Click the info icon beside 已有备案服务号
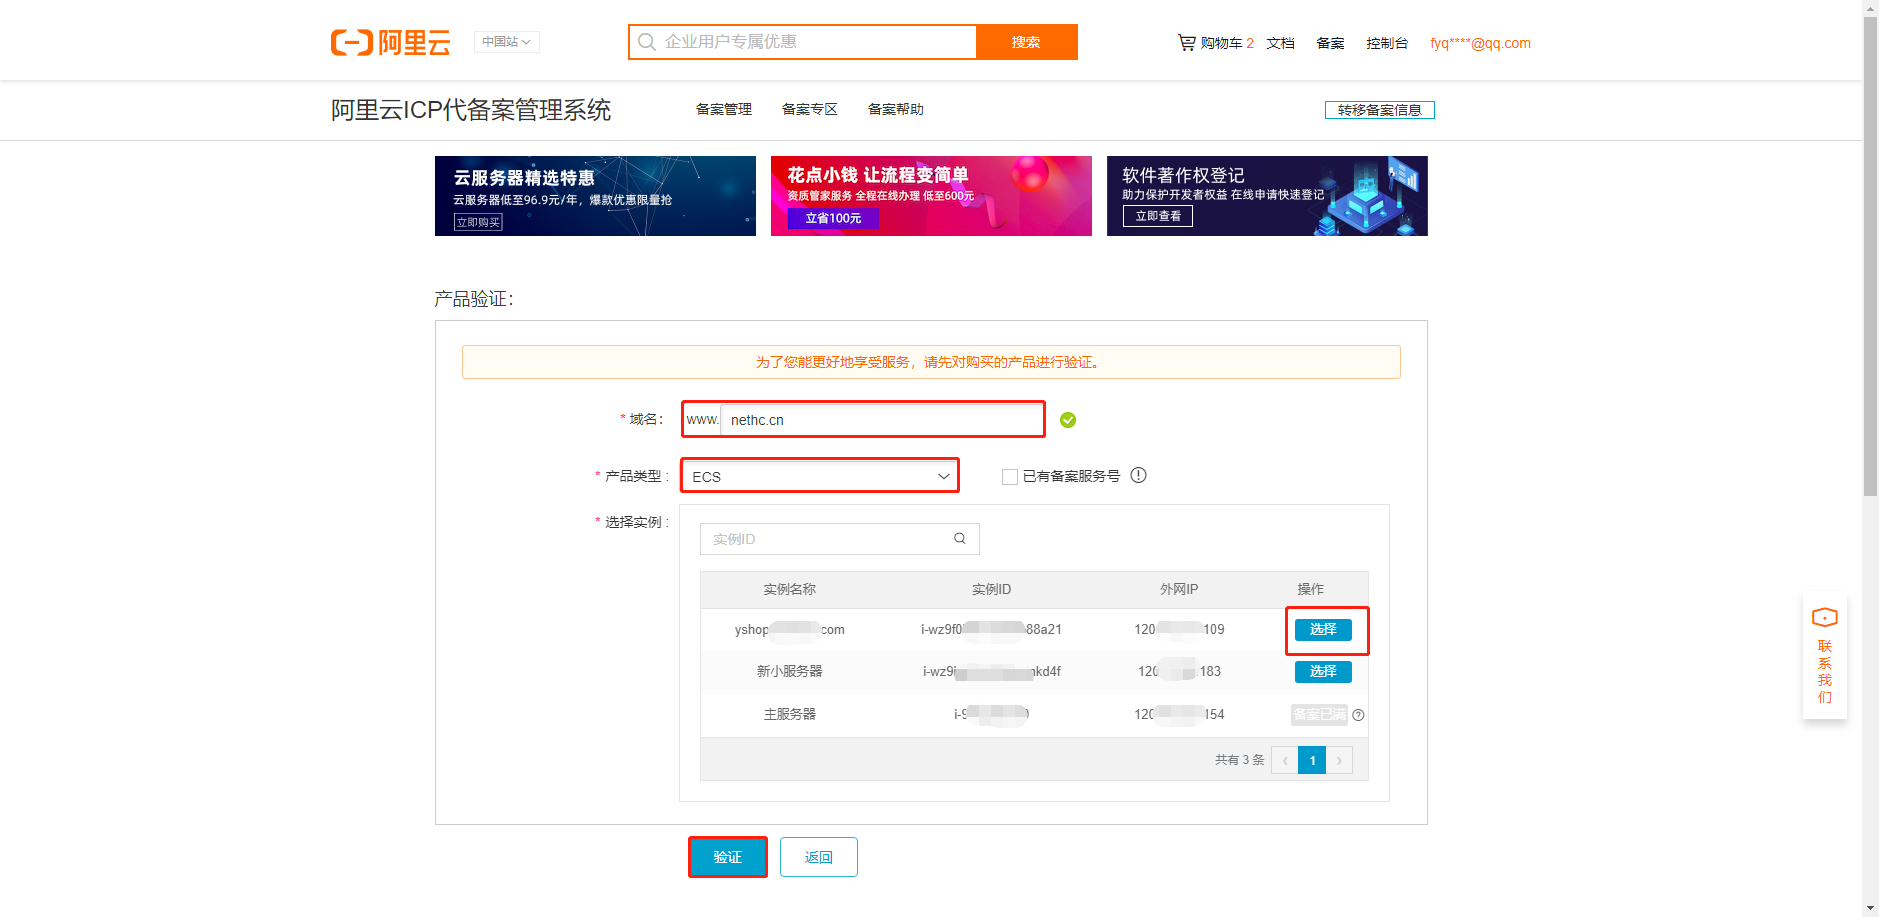The width and height of the screenshot is (1879, 917). (1138, 475)
